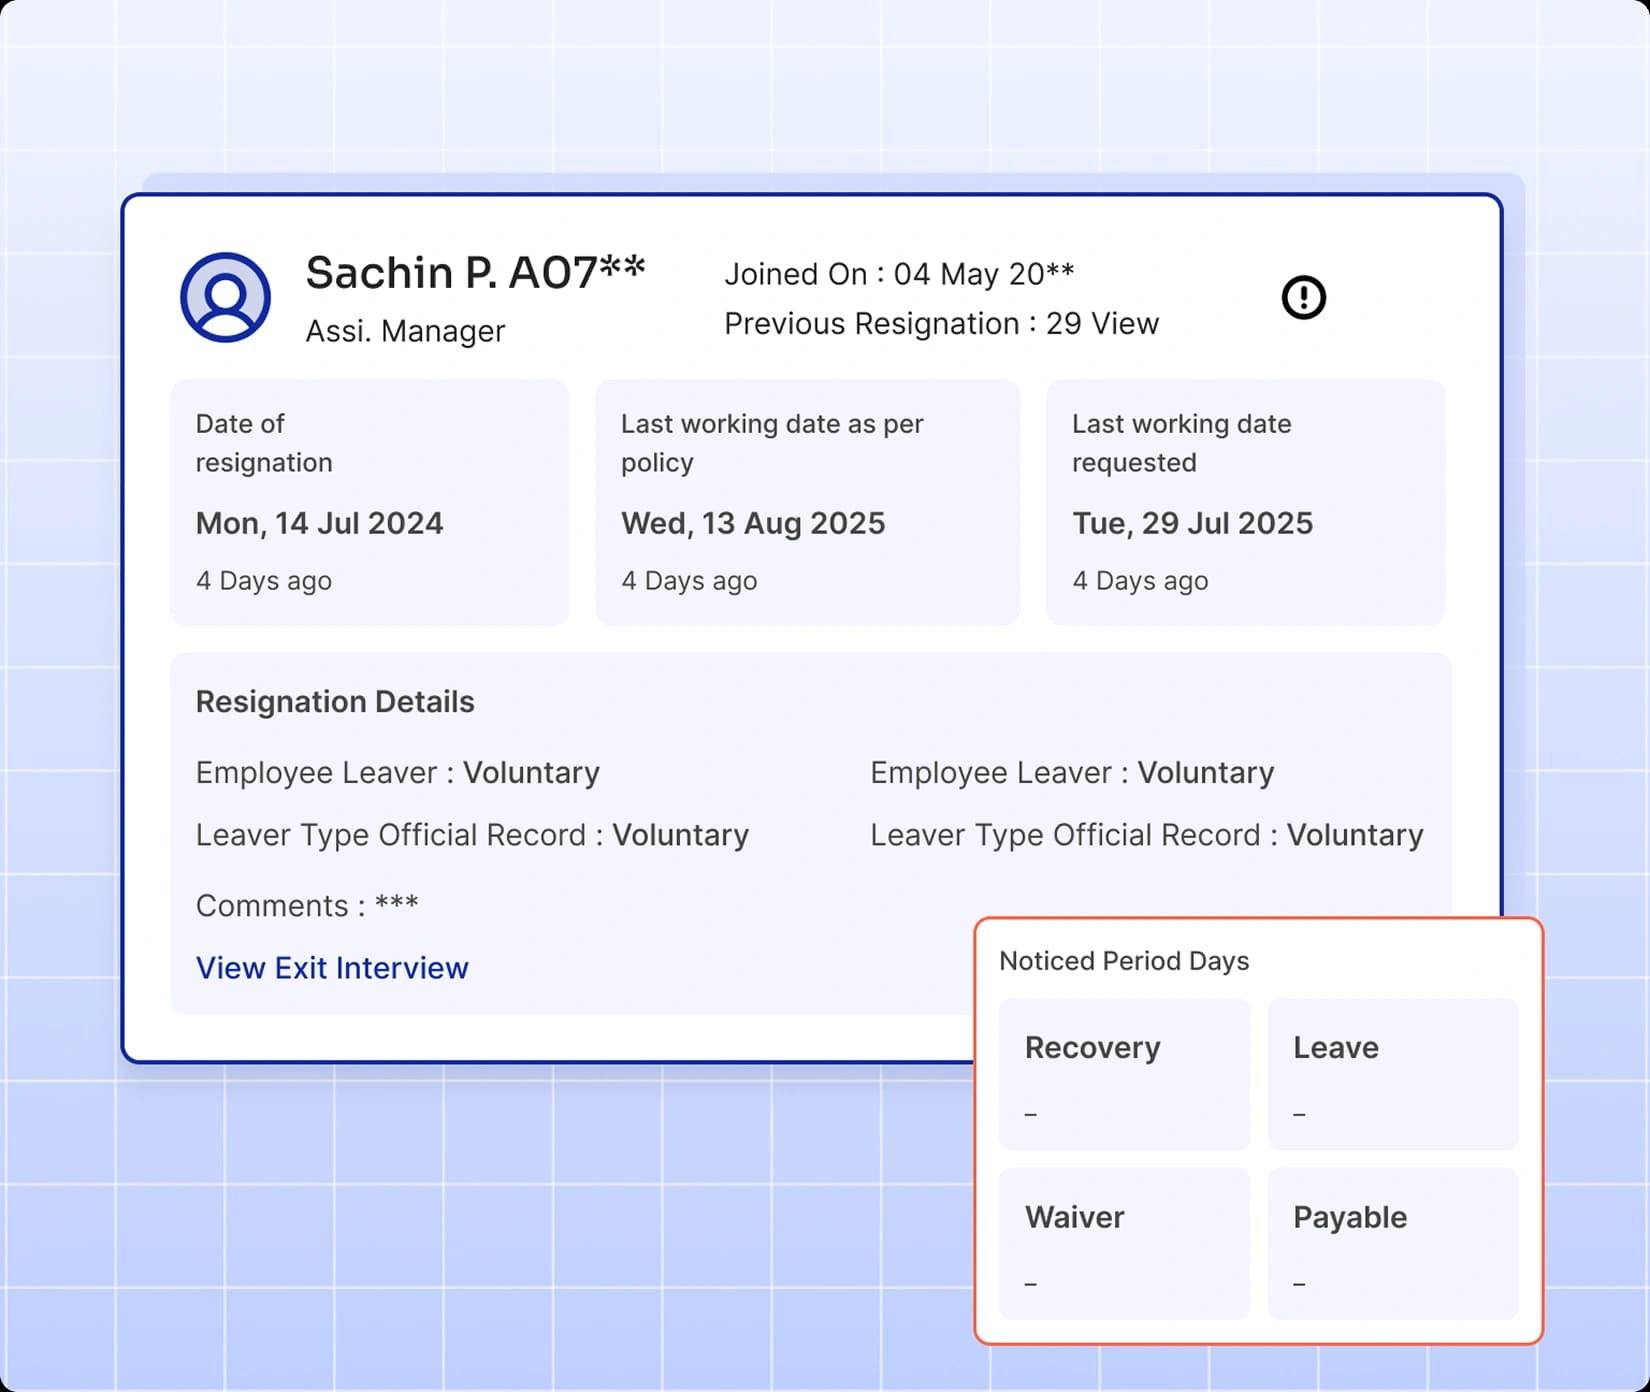
Task: Click the Last working date requested card
Action: [1244, 501]
